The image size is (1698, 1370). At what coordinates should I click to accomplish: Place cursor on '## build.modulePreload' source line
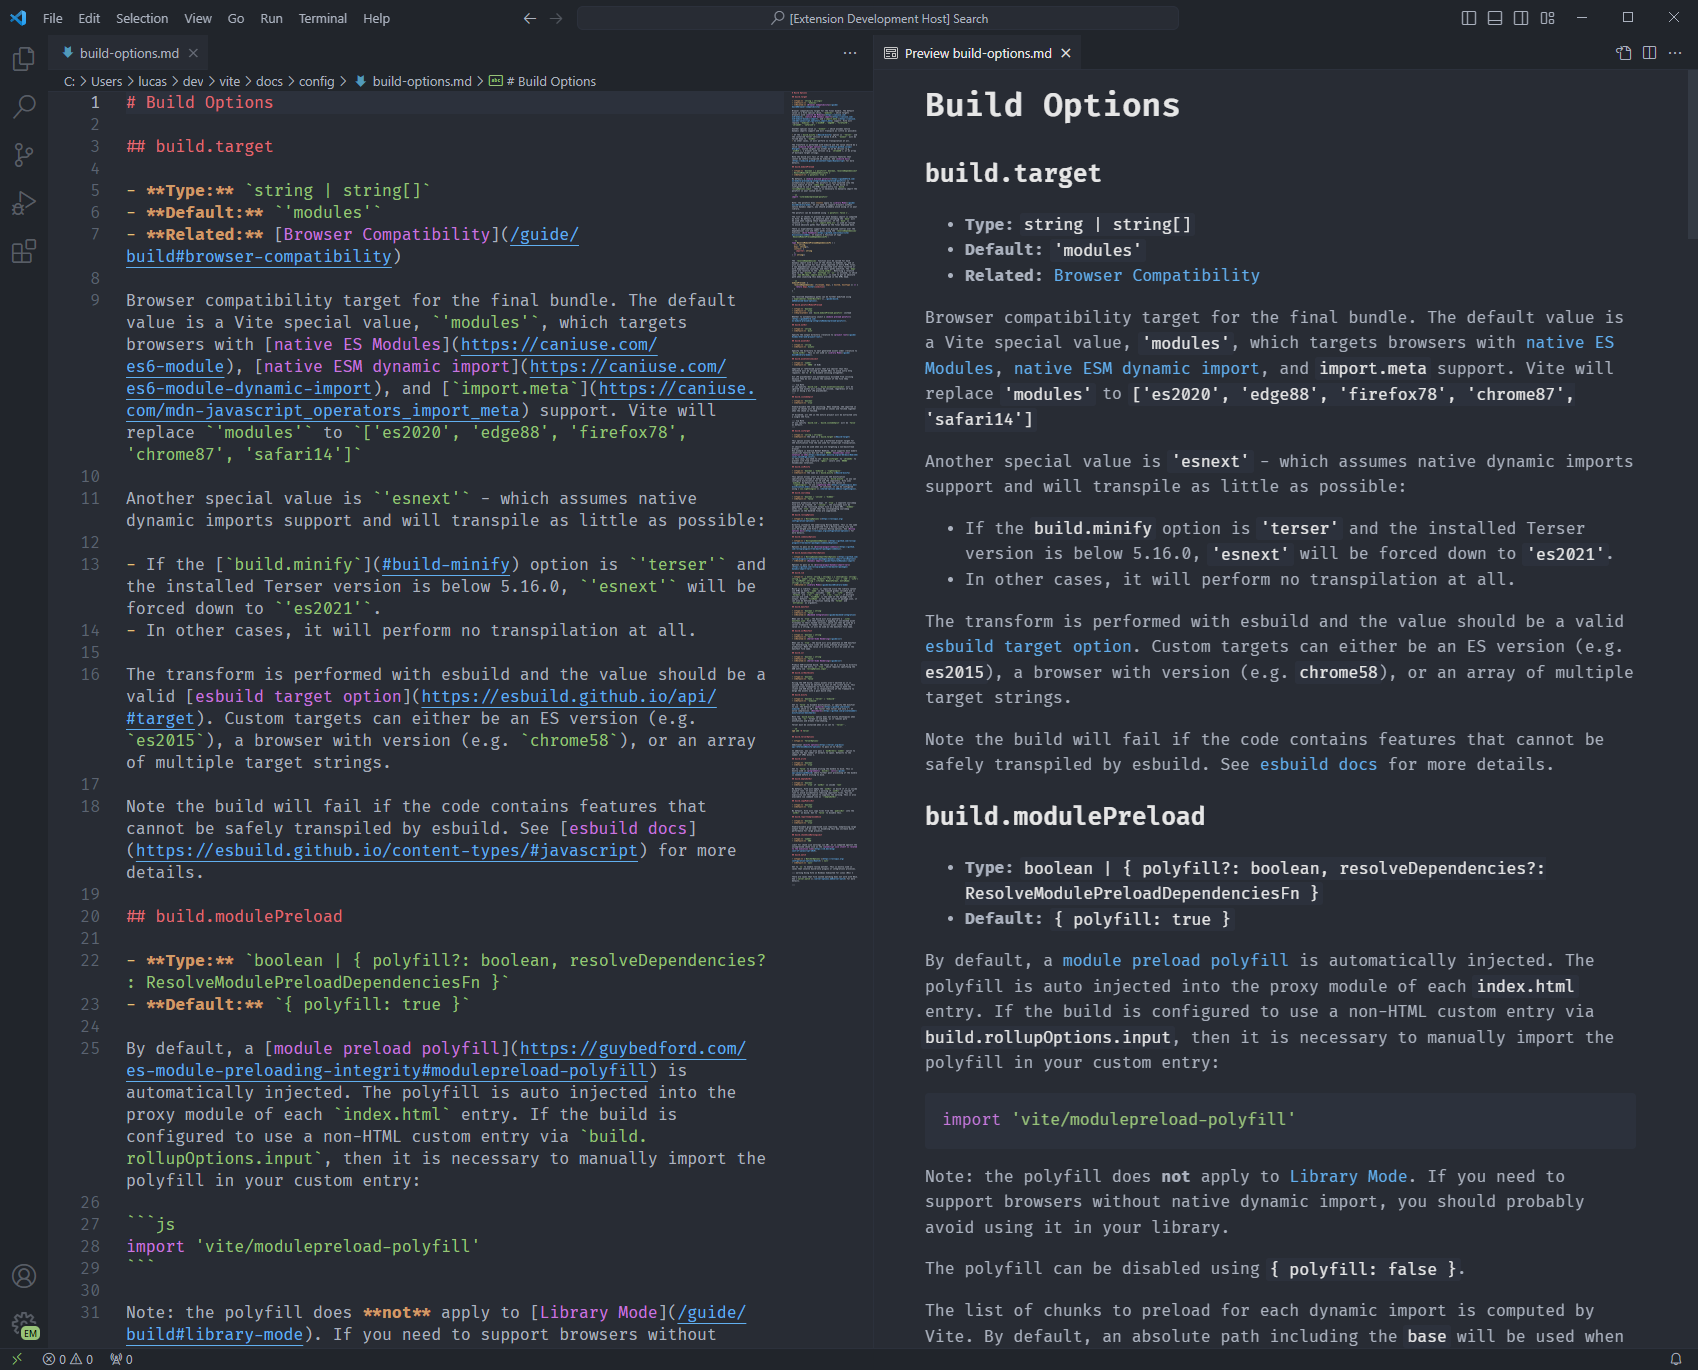[x=234, y=916]
